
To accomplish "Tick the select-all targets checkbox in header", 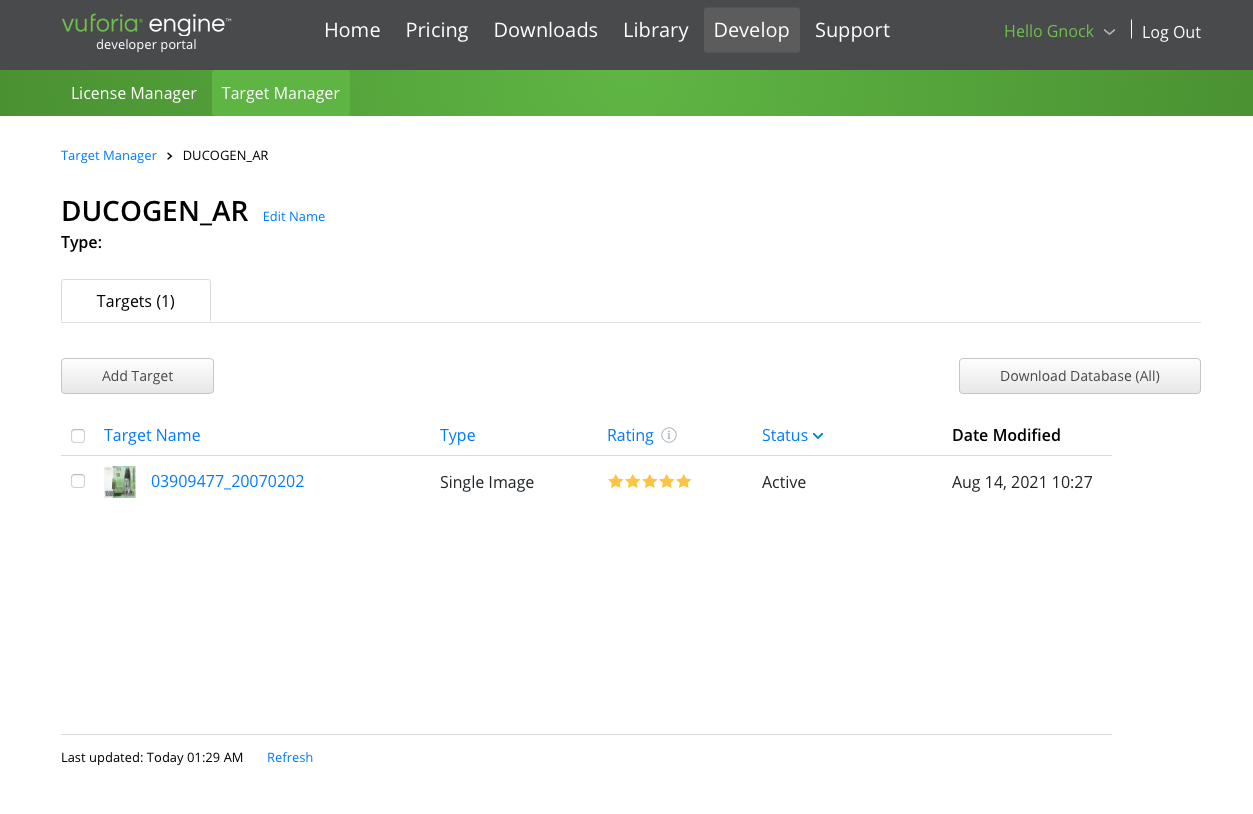I will coord(78,436).
